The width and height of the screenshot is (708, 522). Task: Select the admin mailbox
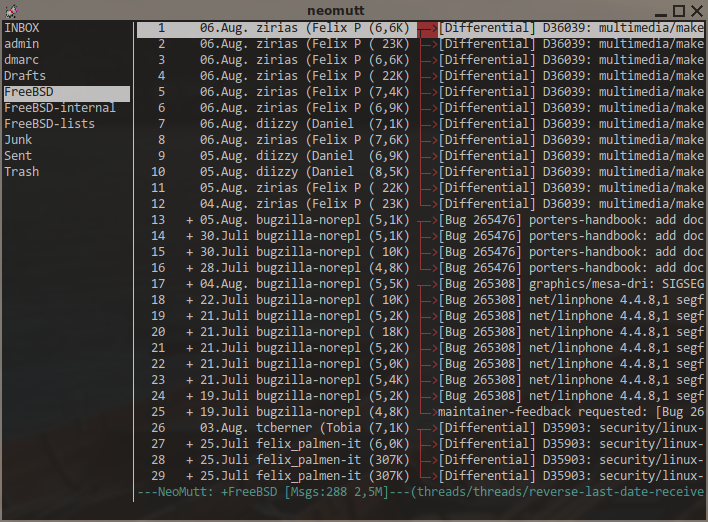click(x=22, y=44)
